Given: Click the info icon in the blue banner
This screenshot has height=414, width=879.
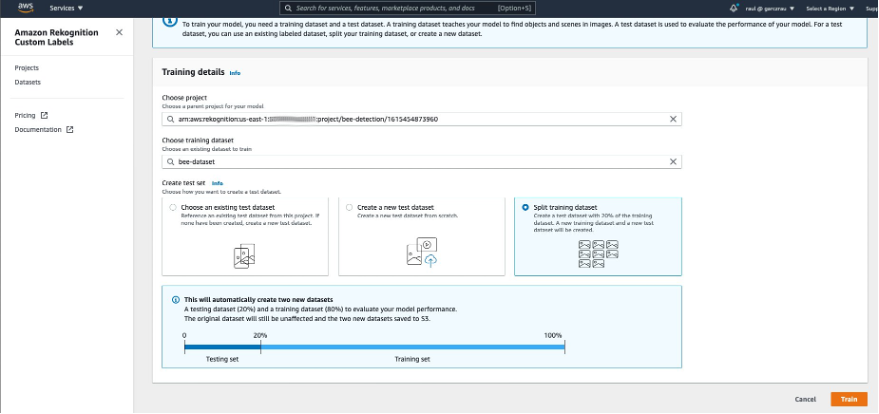Looking at the screenshot, I should click(170, 21).
